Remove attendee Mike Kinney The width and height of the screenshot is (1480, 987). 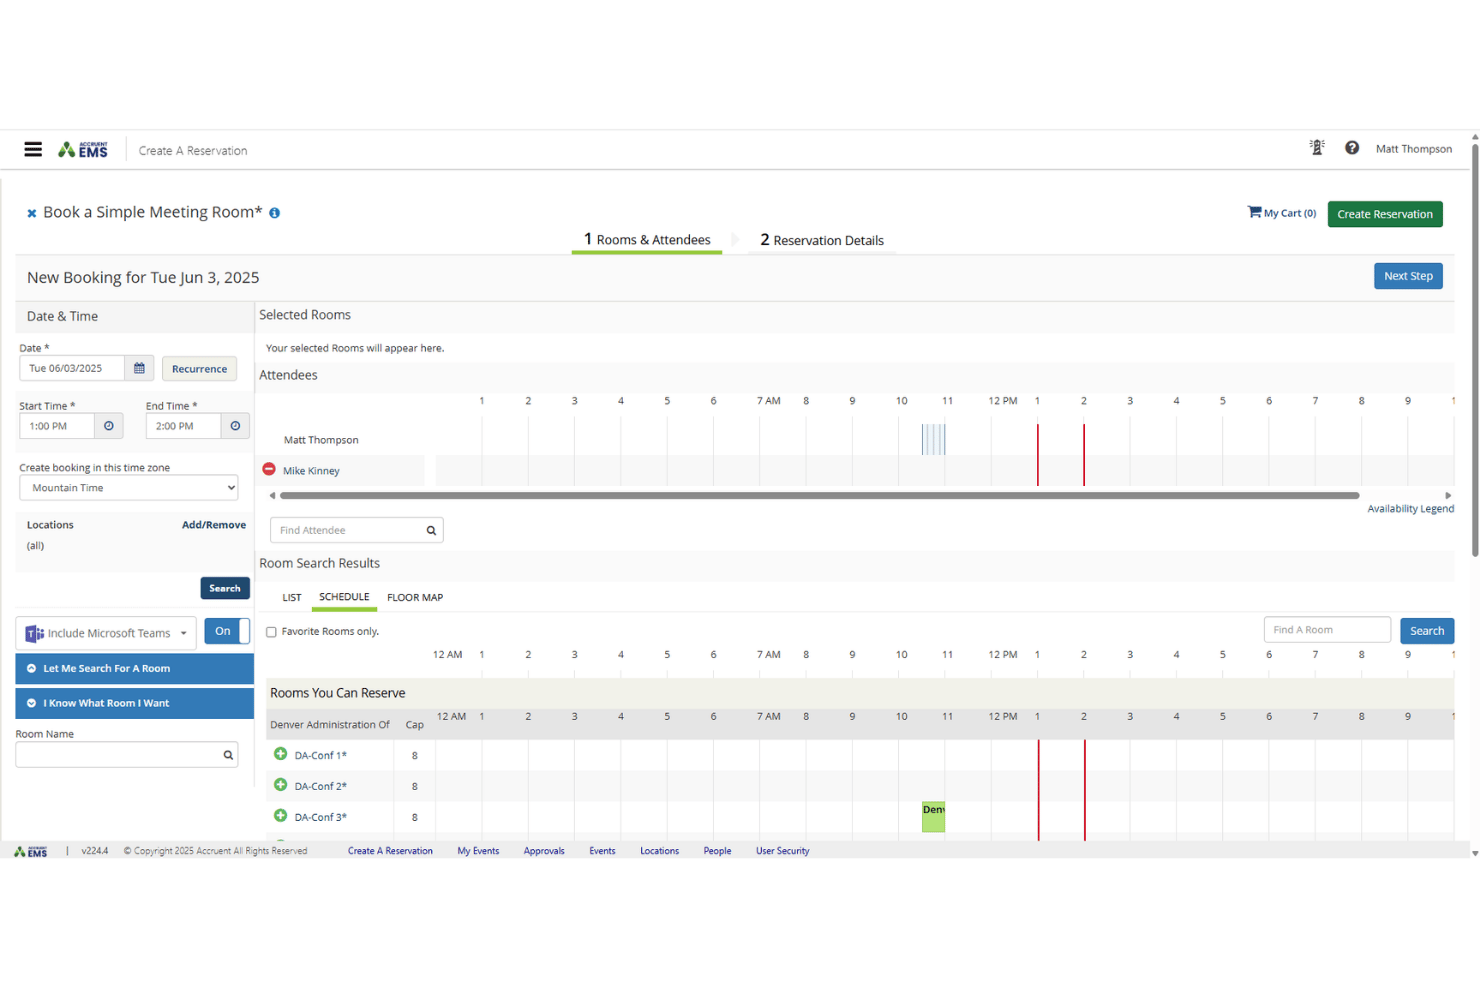tap(269, 469)
